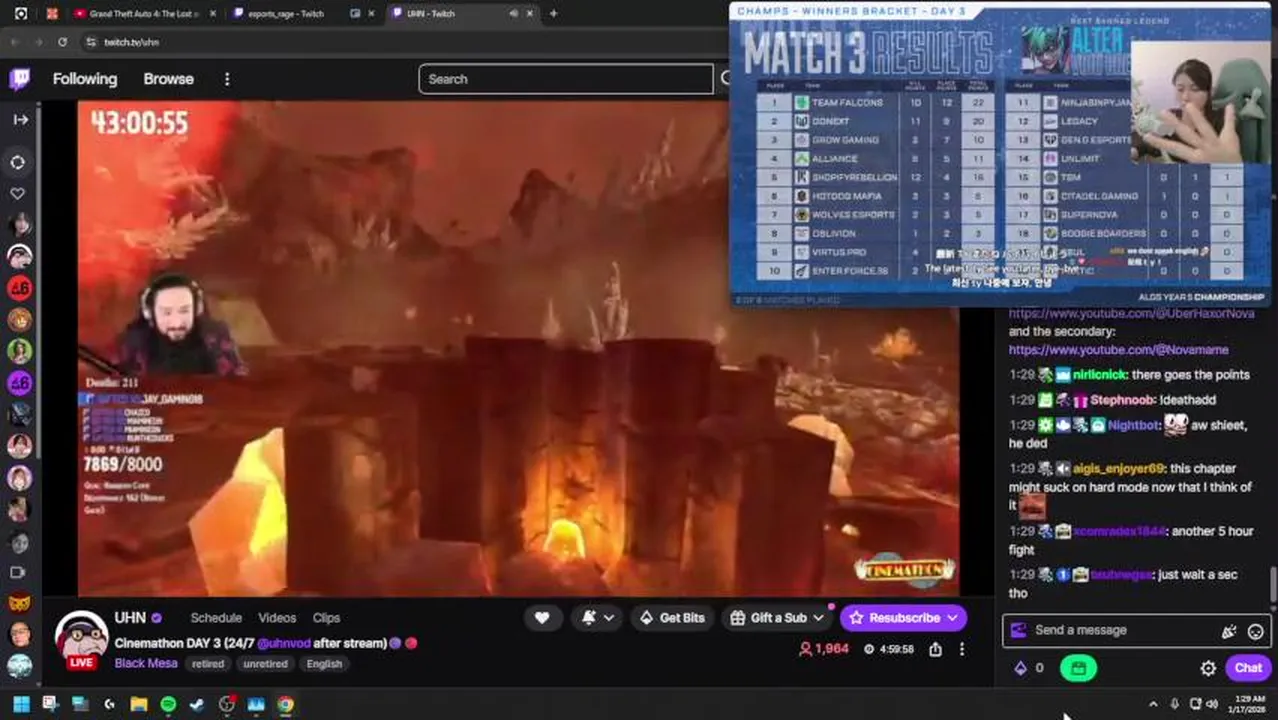Viewport: 1278px width, 720px height.
Task: Select the UHN Twitch tab
Action: point(431,14)
